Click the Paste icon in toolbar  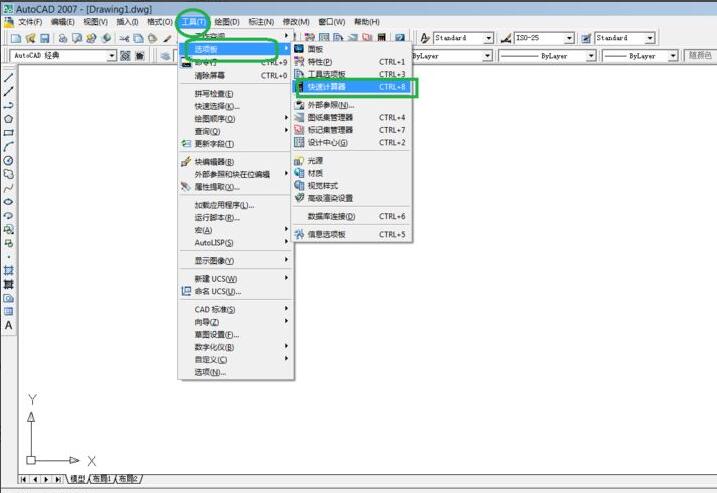click(153, 38)
